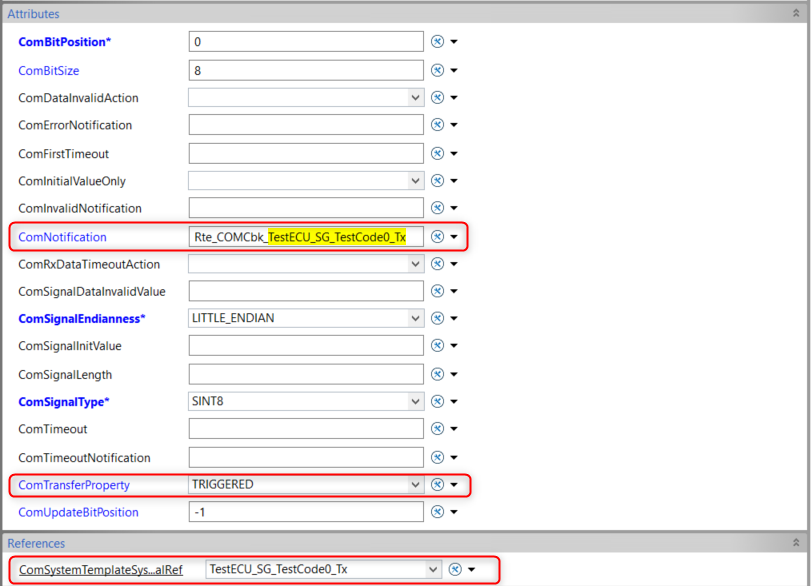
Task: Click the ComErrorNotification input field
Action: click(306, 125)
